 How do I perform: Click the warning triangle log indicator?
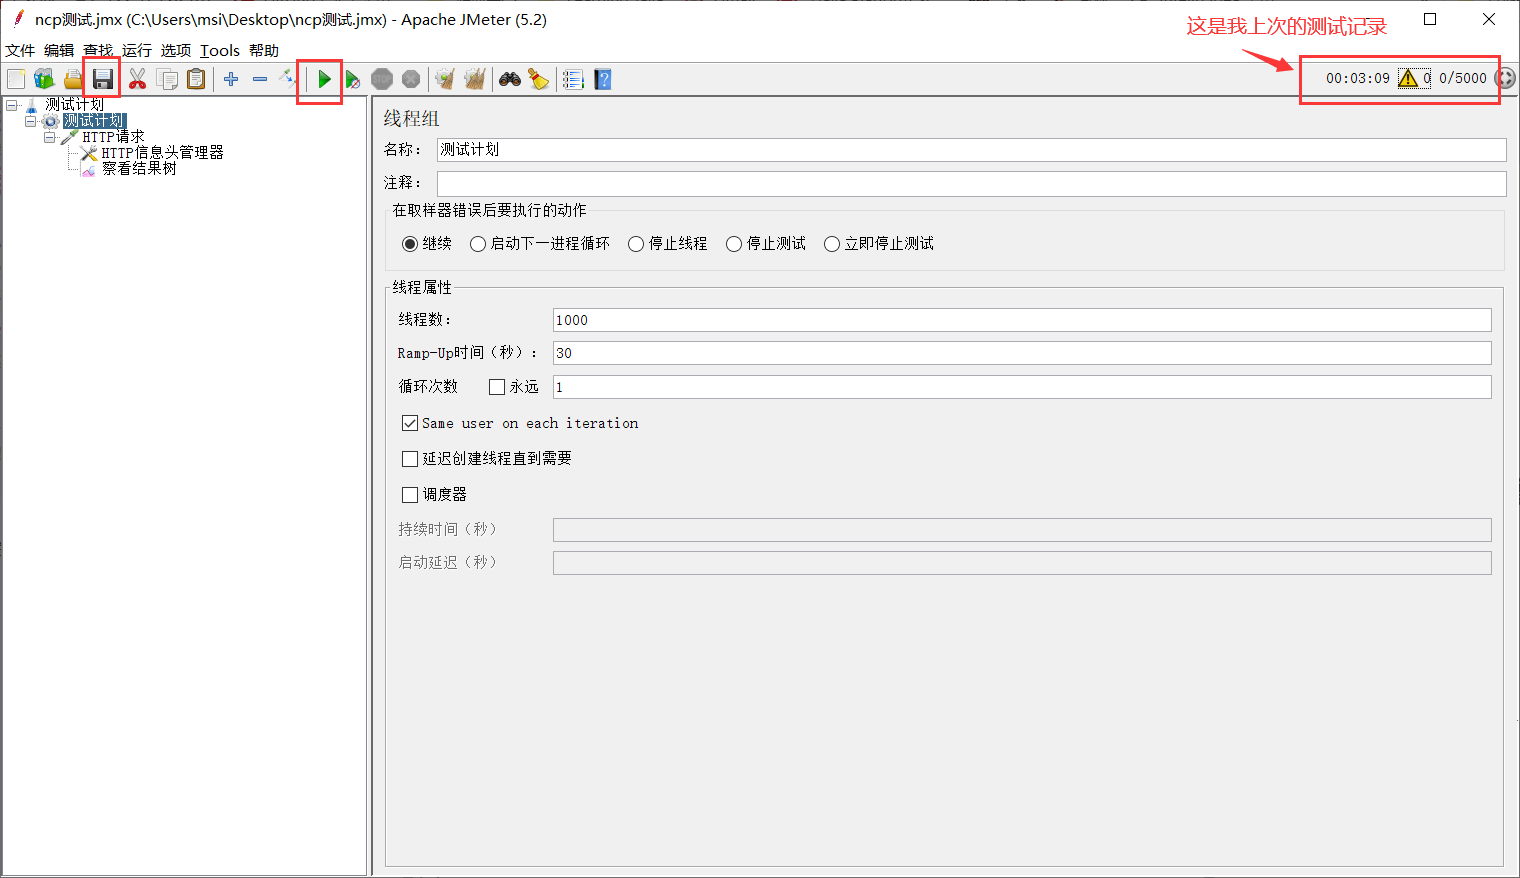coord(1408,78)
